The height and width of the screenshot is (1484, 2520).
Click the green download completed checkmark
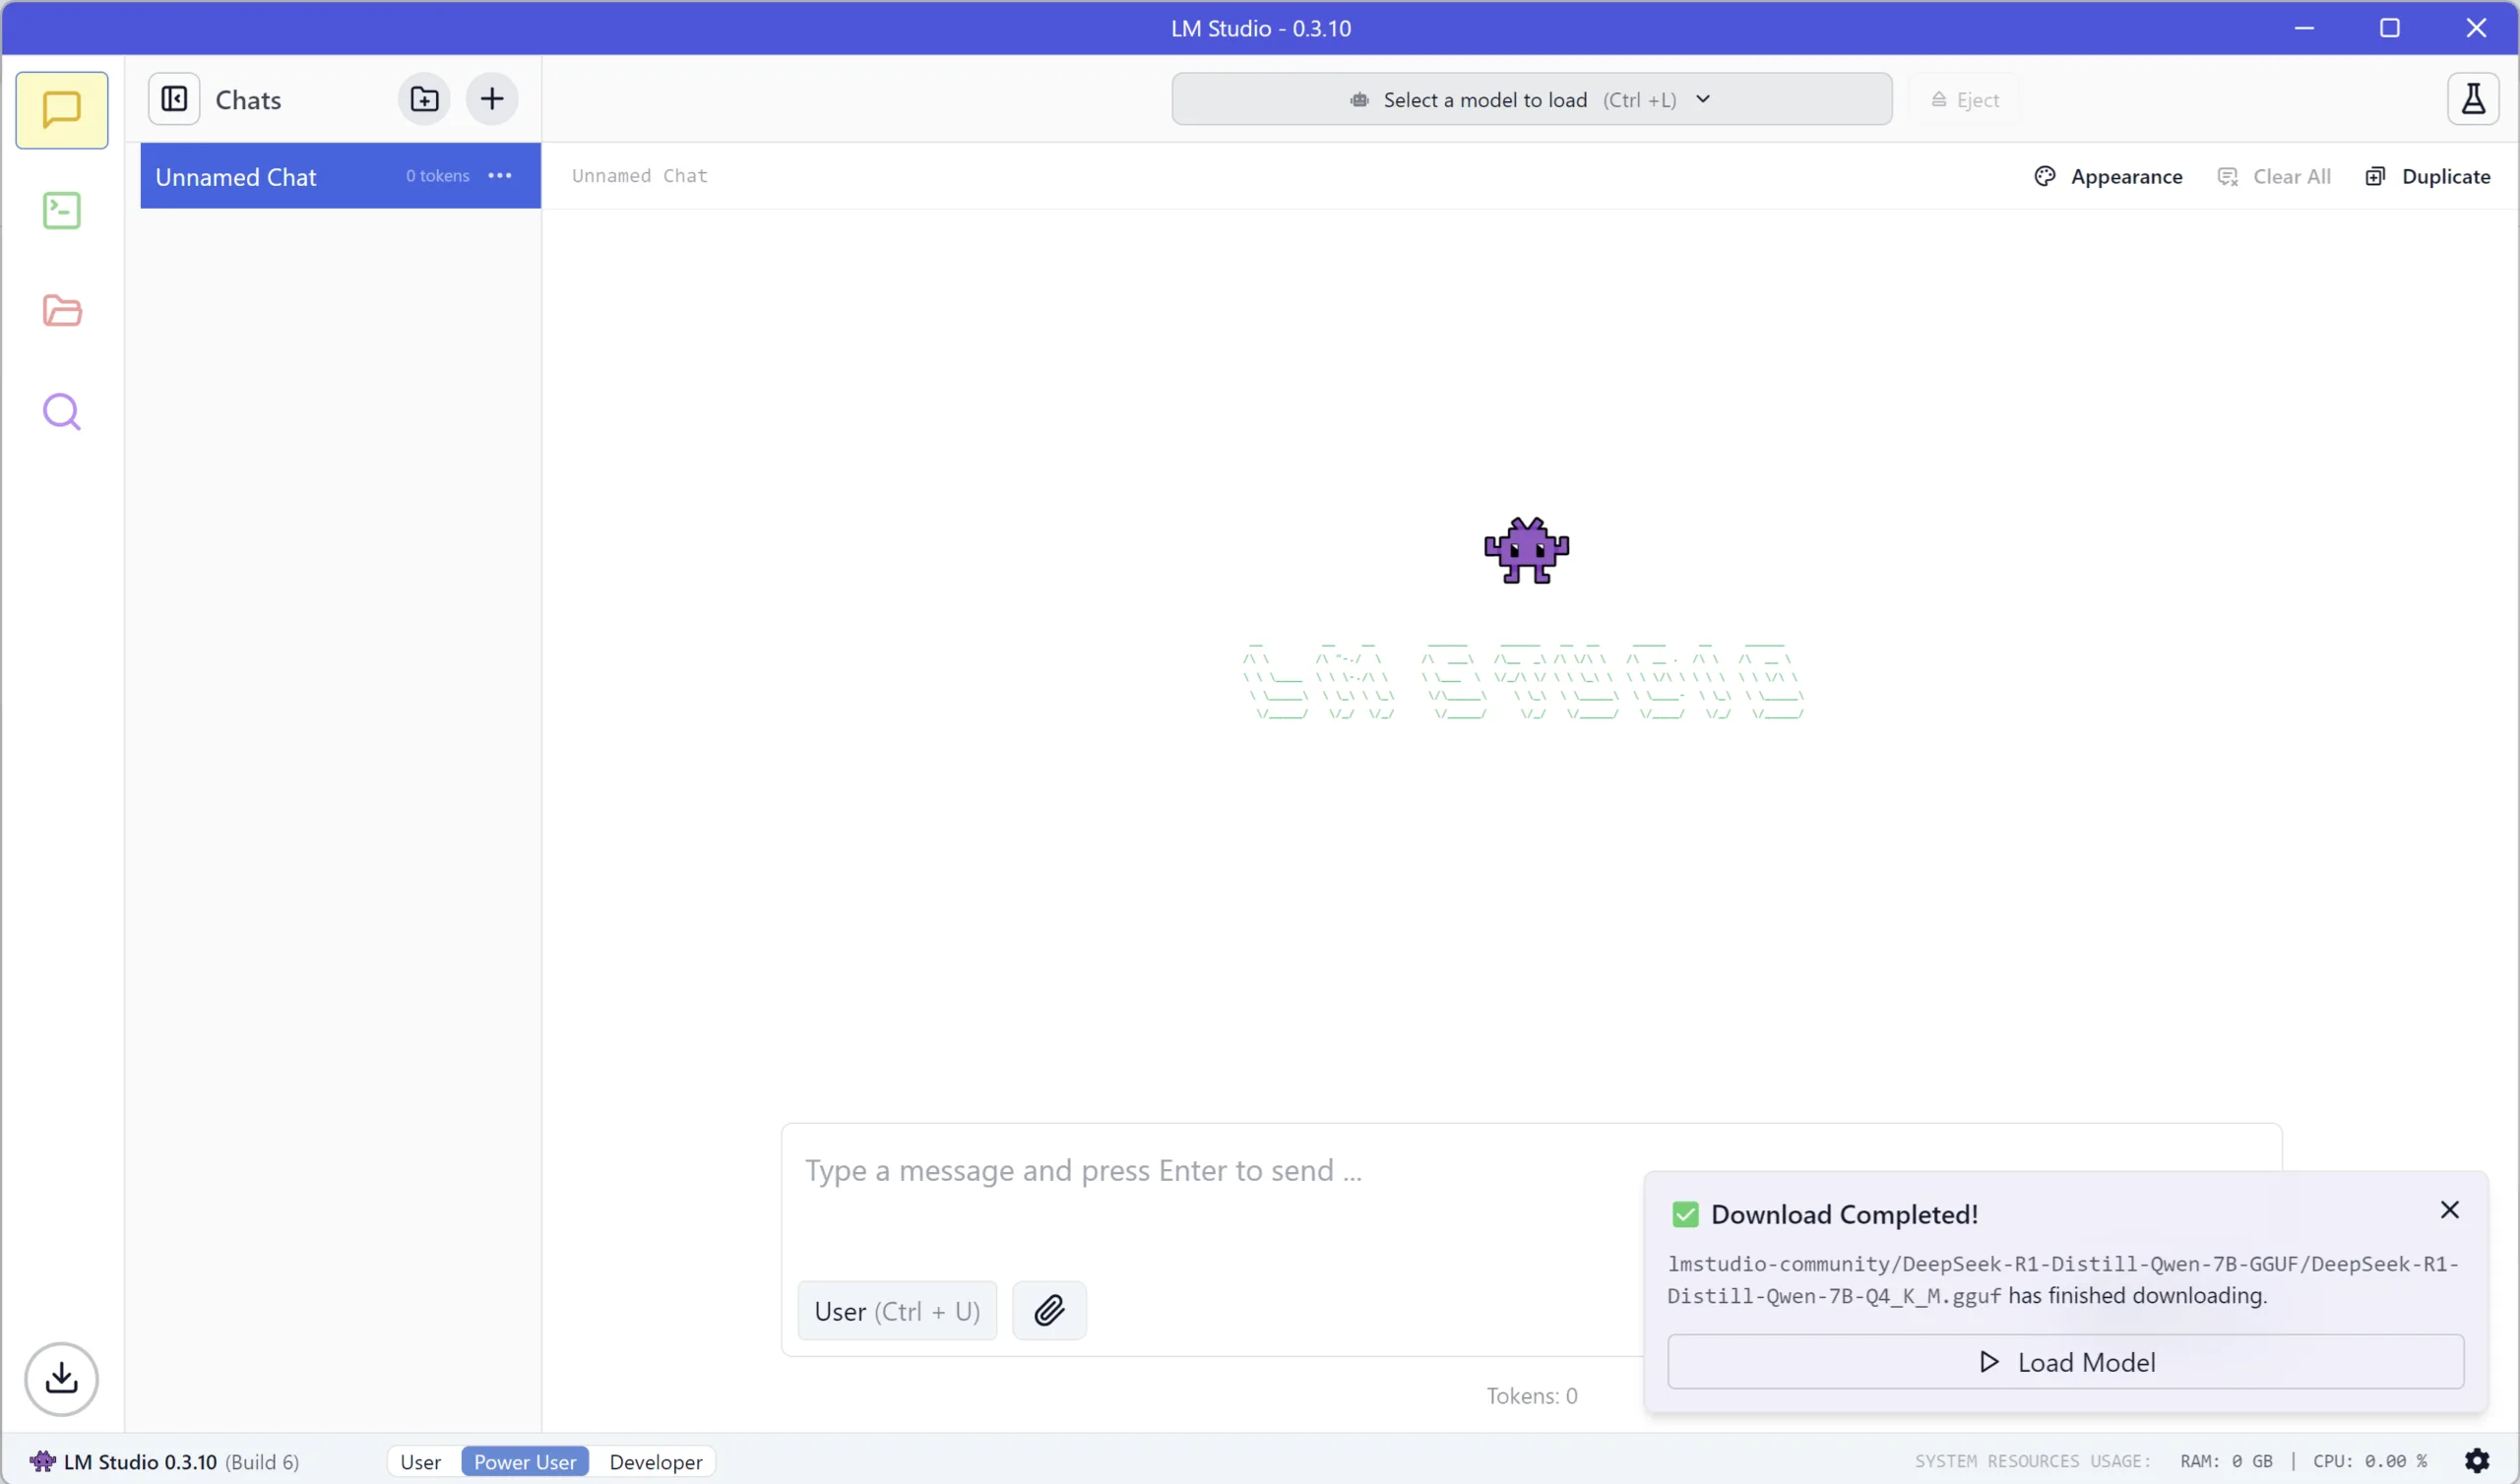[1685, 1214]
